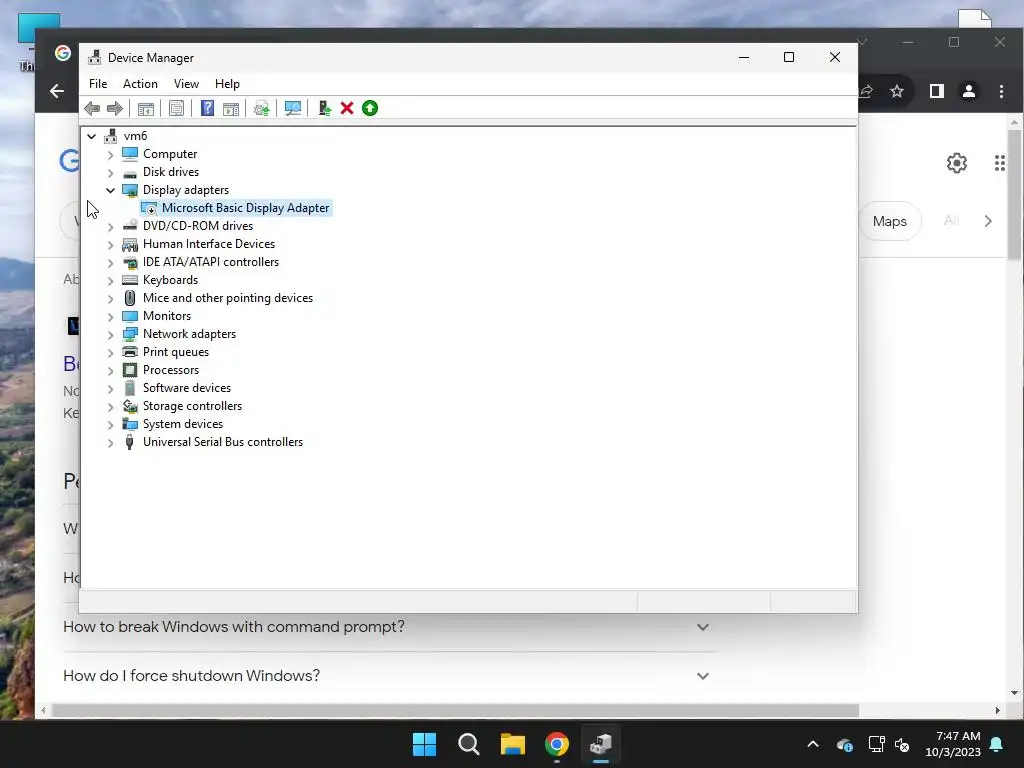Click Chrome's vertical scrollbar thumb
Image resolution: width=1024 pixels, height=768 pixels.
(1014, 195)
